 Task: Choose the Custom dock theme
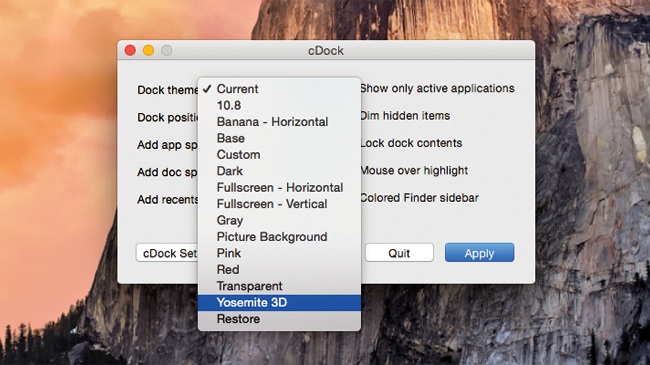tap(279, 155)
